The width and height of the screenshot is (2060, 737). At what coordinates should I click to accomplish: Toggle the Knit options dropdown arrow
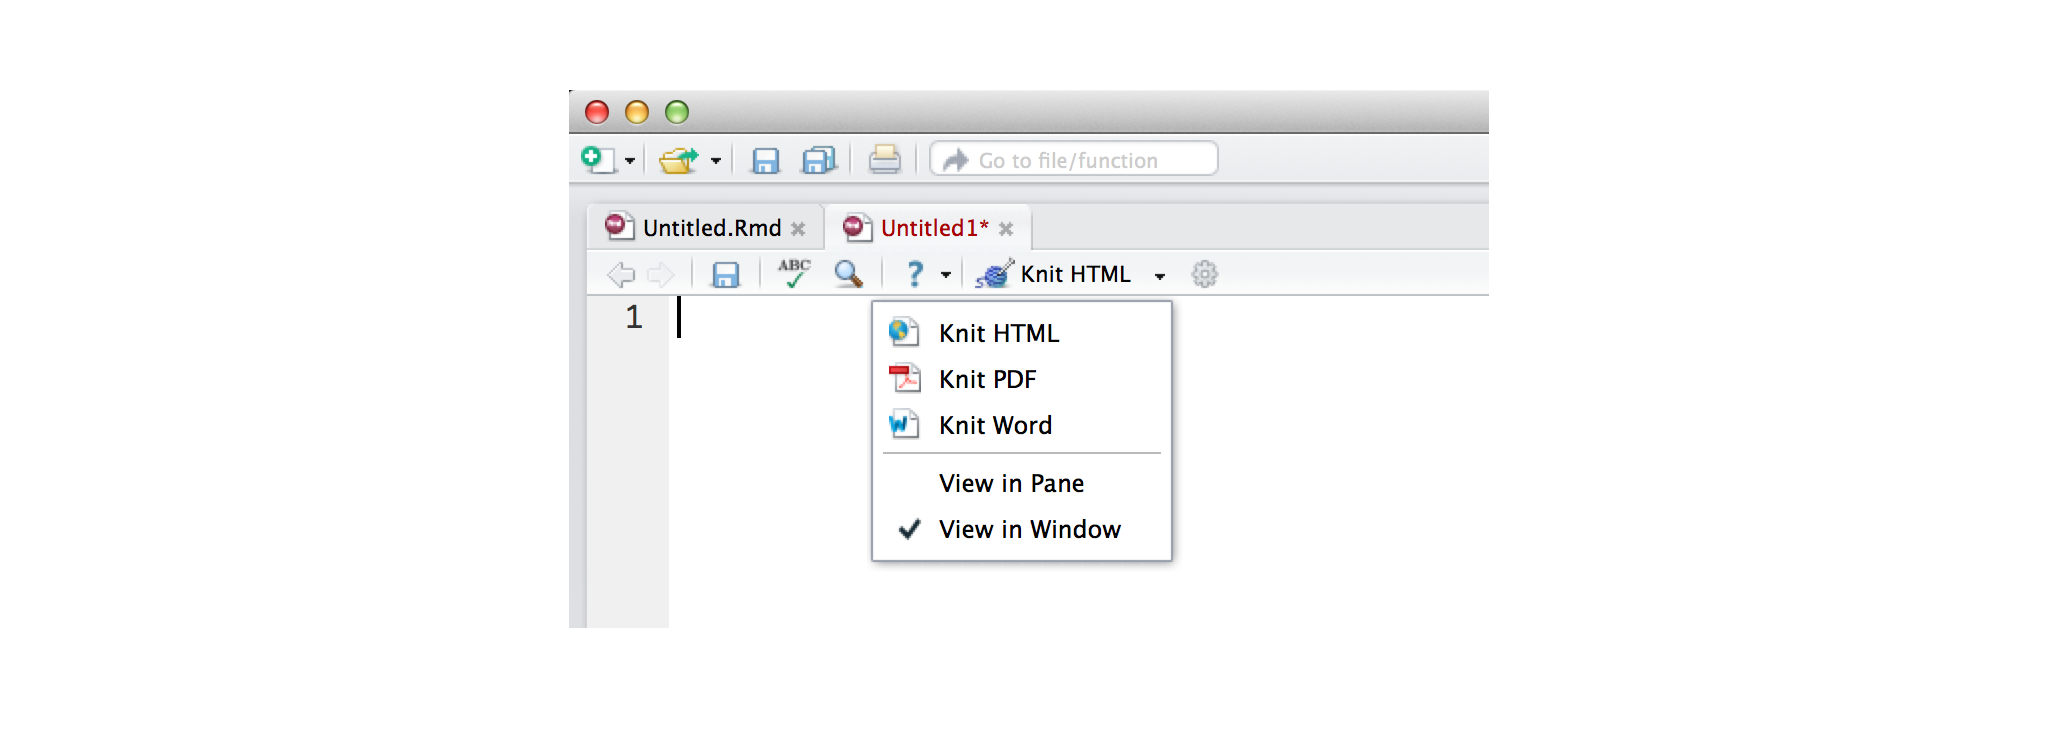pyautogui.click(x=1160, y=276)
